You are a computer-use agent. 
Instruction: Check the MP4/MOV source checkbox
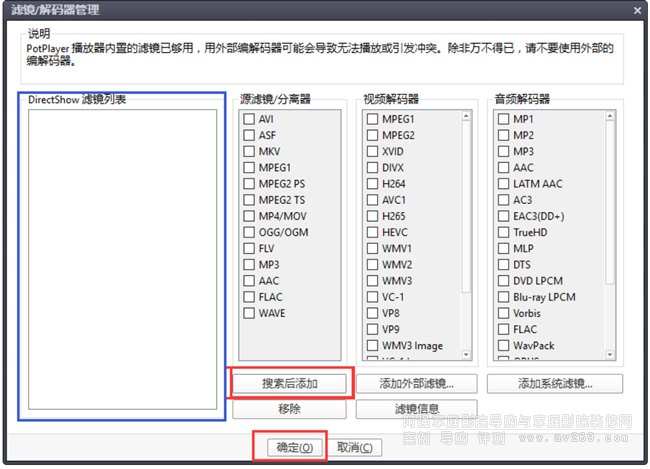click(x=249, y=216)
